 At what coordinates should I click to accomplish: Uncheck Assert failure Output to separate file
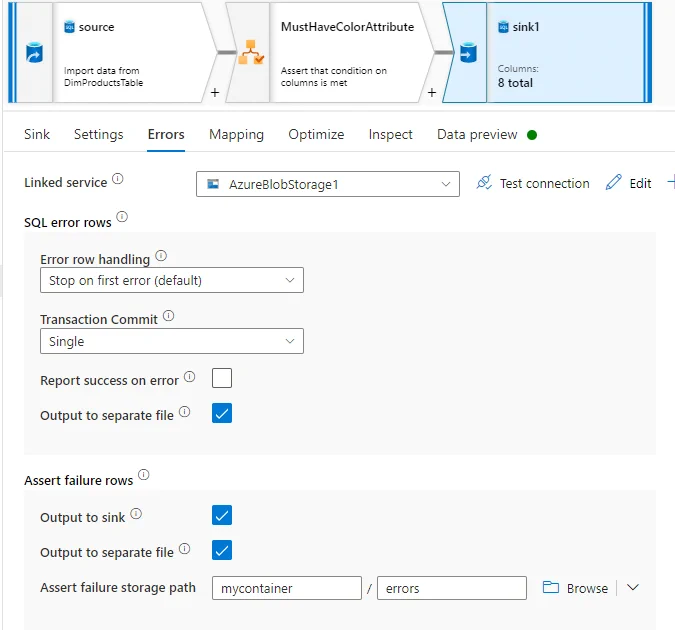(x=222, y=550)
